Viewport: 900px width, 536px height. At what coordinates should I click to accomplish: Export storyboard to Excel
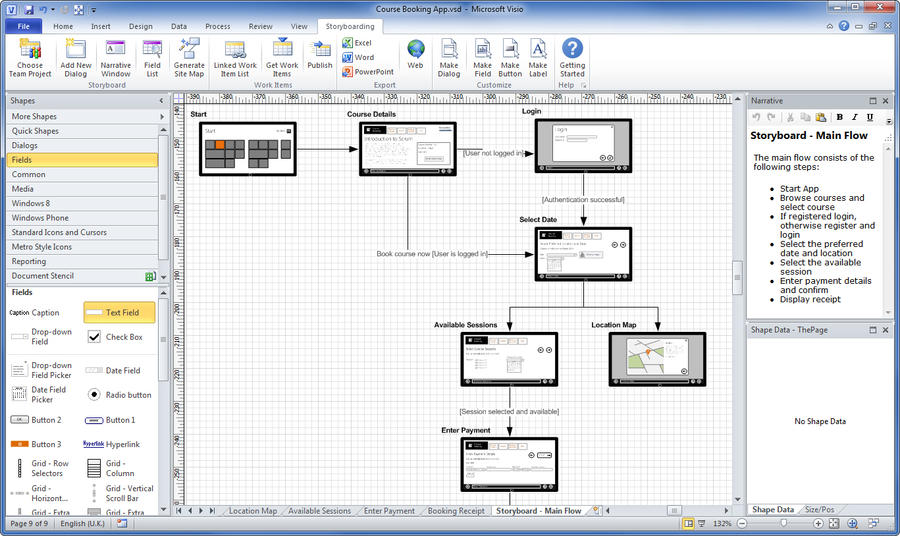click(x=357, y=43)
